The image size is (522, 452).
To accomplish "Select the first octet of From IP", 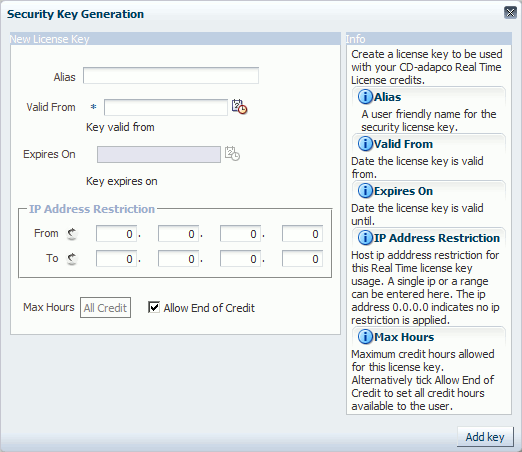I will pos(116,234).
